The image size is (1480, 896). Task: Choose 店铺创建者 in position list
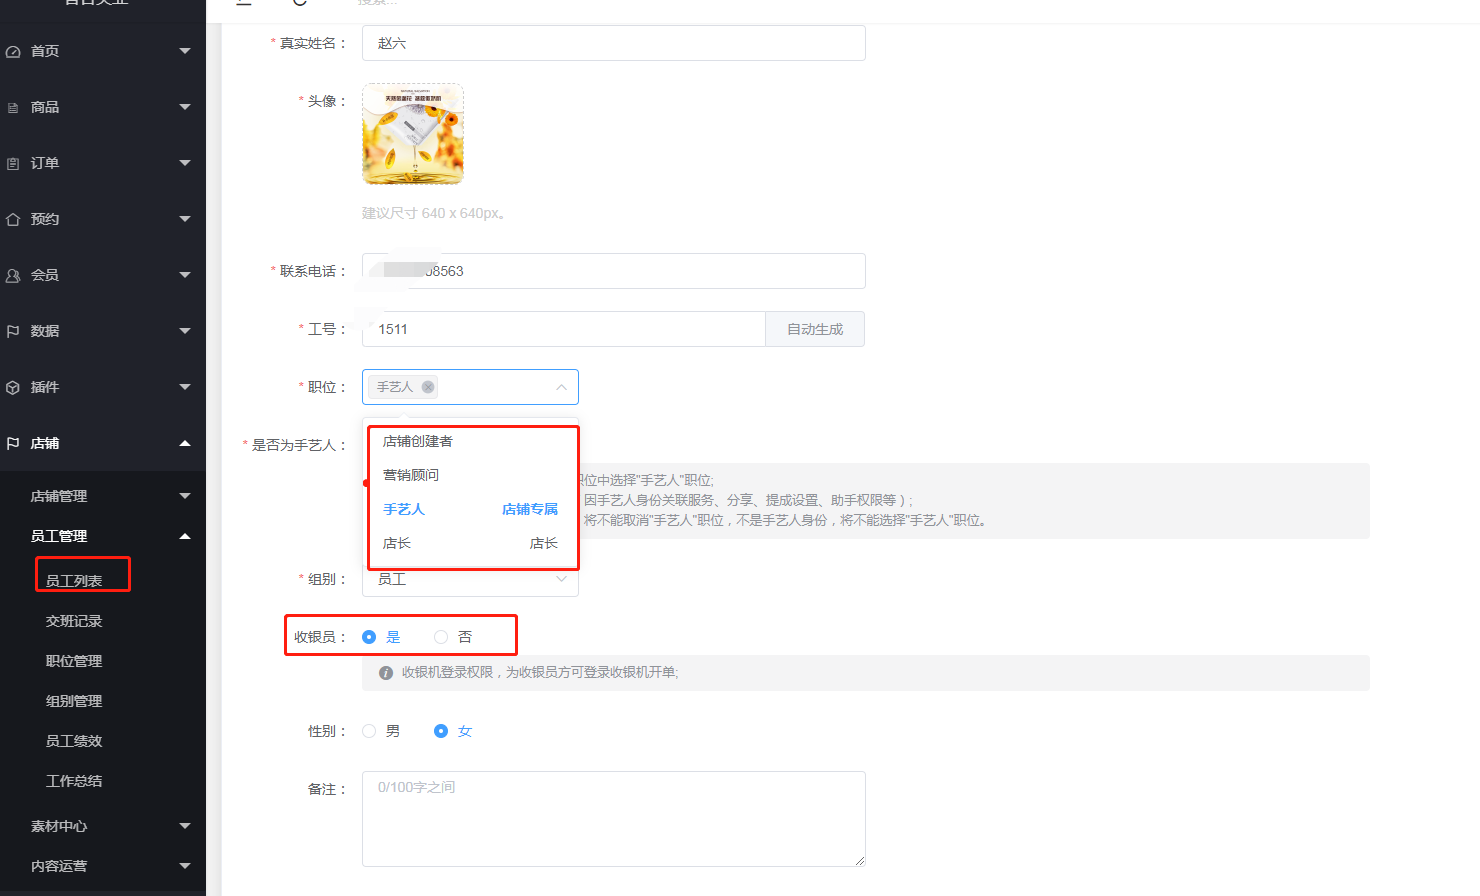coord(470,441)
